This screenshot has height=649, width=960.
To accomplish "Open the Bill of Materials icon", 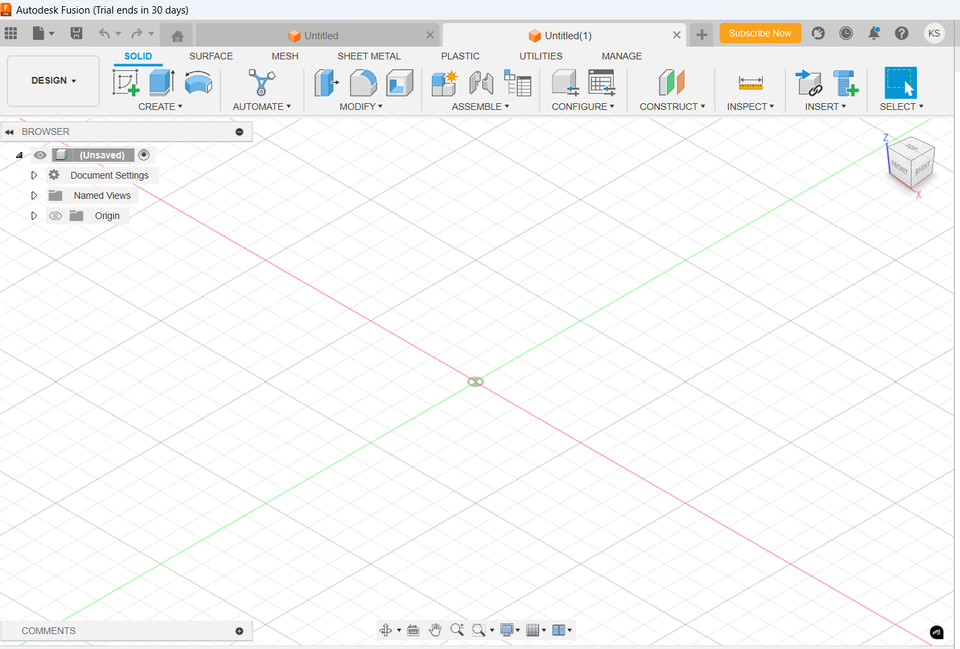I will pyautogui.click(x=517, y=83).
